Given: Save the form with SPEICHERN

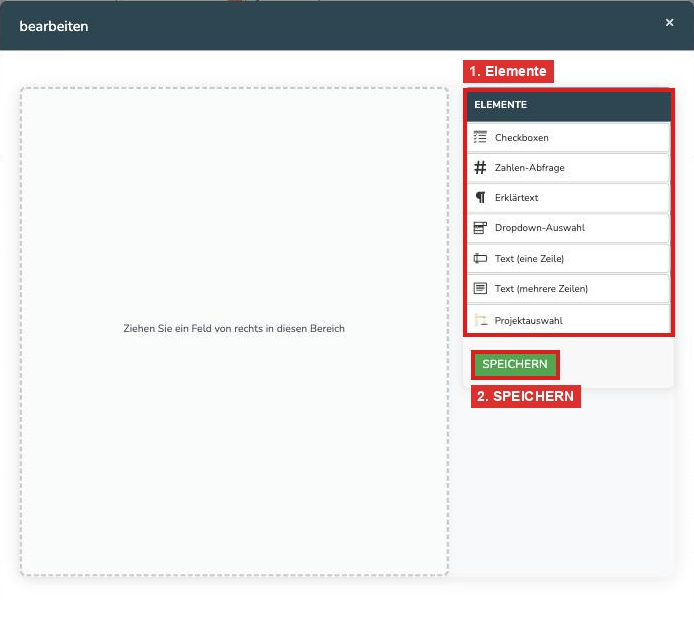Looking at the screenshot, I should pos(515,364).
